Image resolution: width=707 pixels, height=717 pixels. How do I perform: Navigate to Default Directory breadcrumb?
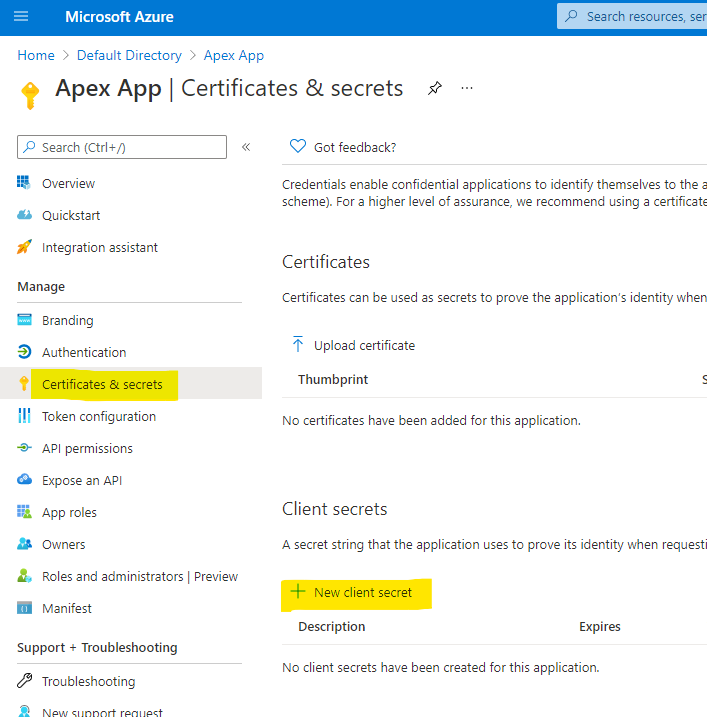[x=129, y=56]
